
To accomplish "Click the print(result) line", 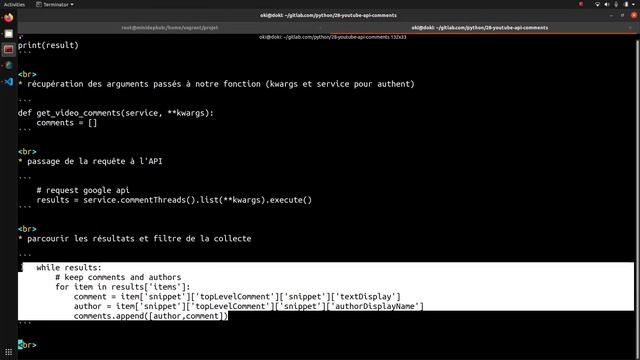I will [x=48, y=45].
